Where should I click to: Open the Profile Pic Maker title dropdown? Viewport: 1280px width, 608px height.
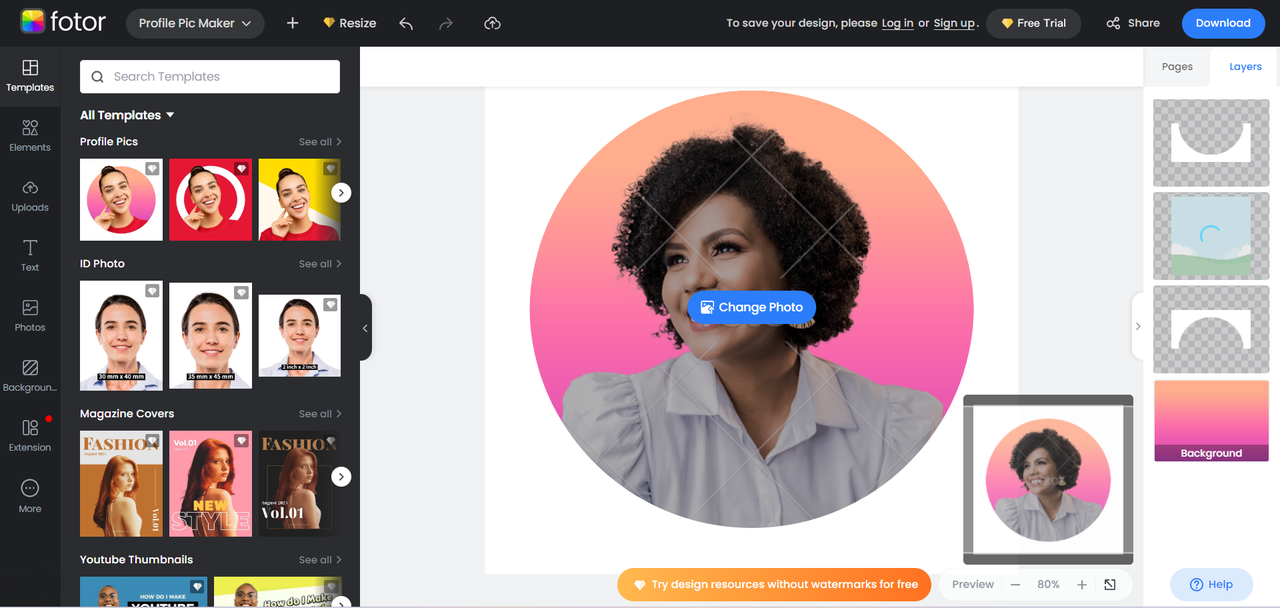[195, 22]
